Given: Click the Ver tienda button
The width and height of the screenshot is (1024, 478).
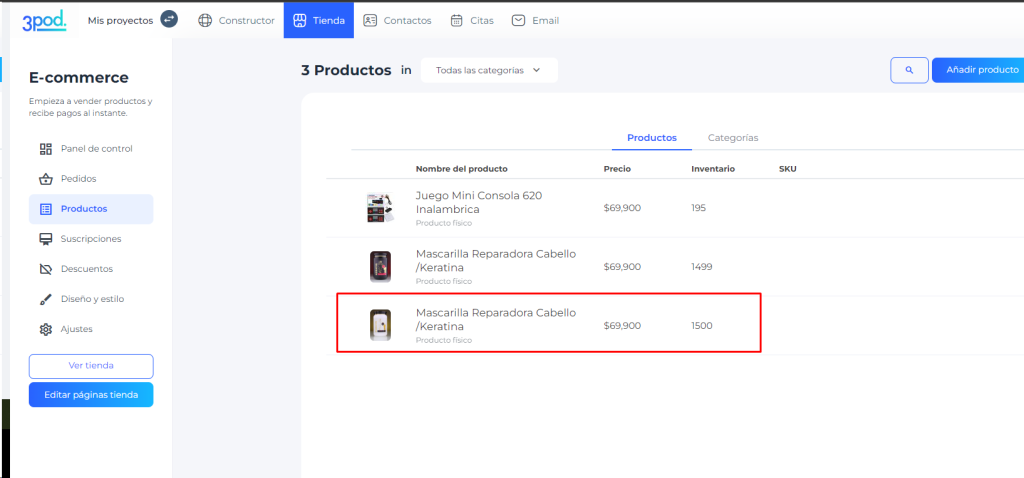Looking at the screenshot, I should (x=91, y=366).
